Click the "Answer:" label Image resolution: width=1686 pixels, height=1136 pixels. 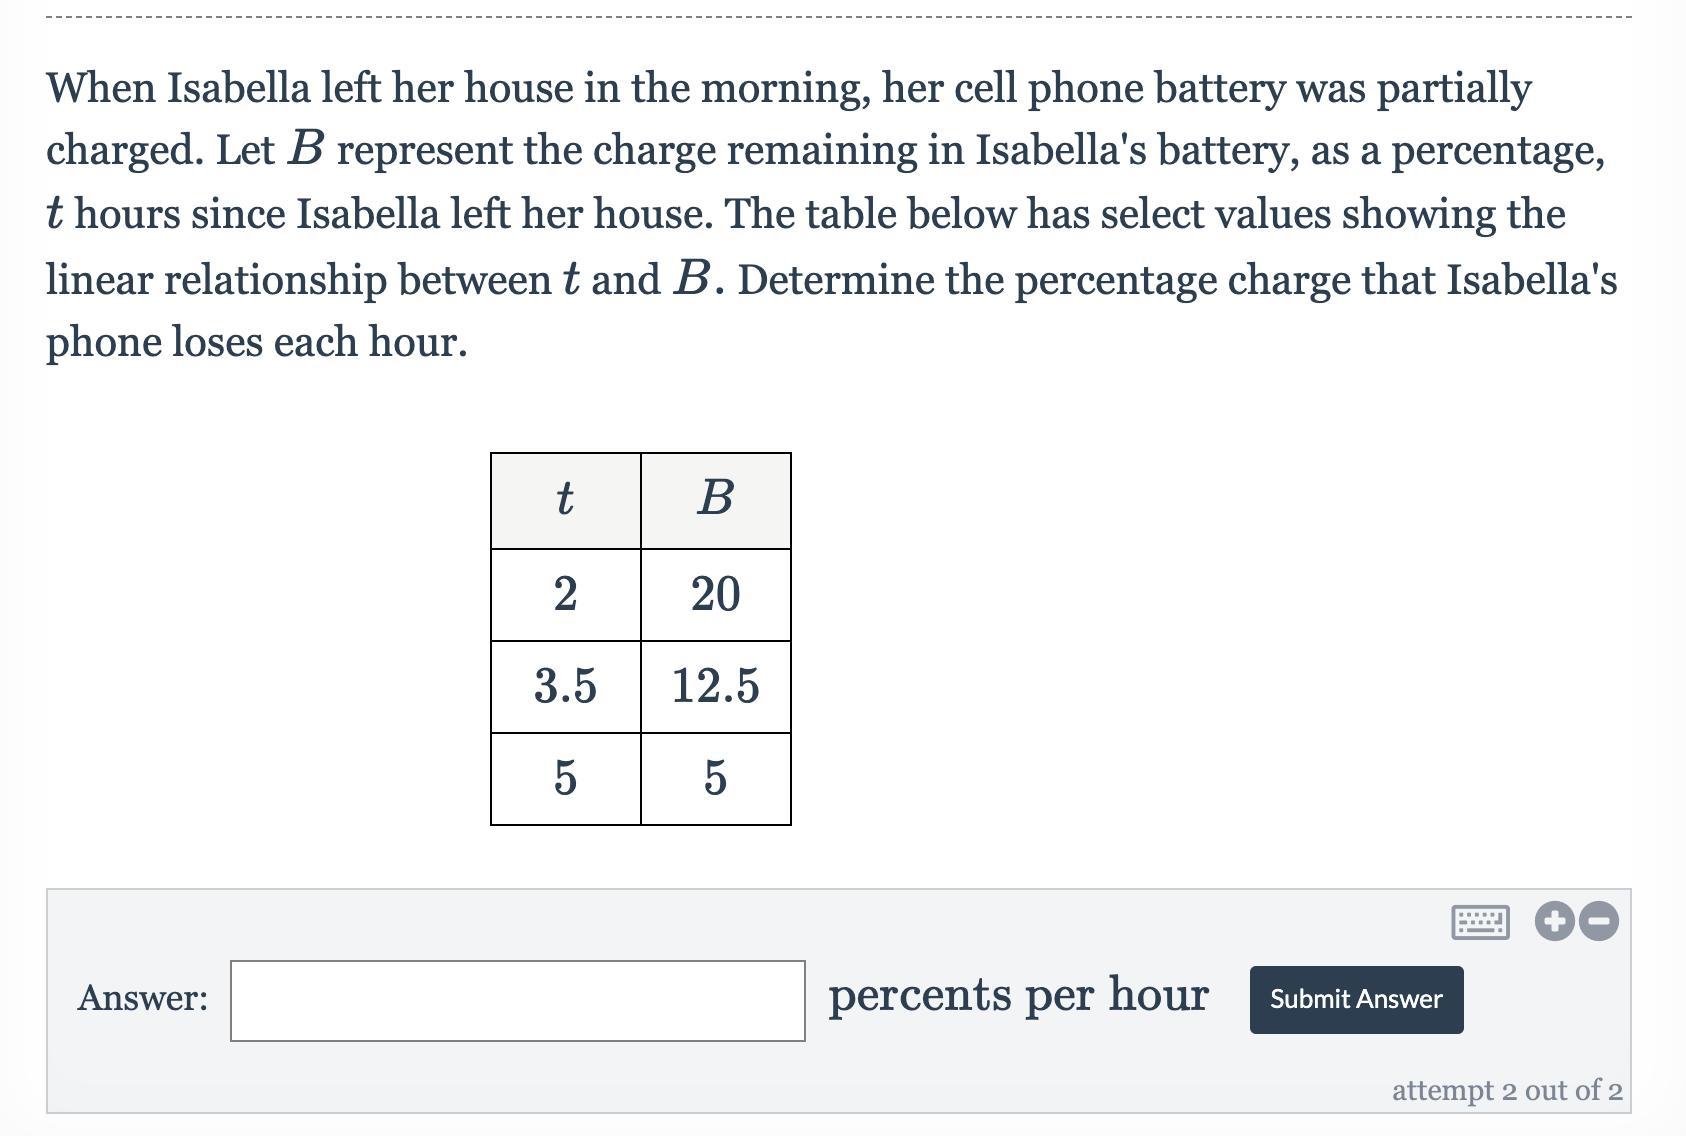pyautogui.click(x=143, y=998)
